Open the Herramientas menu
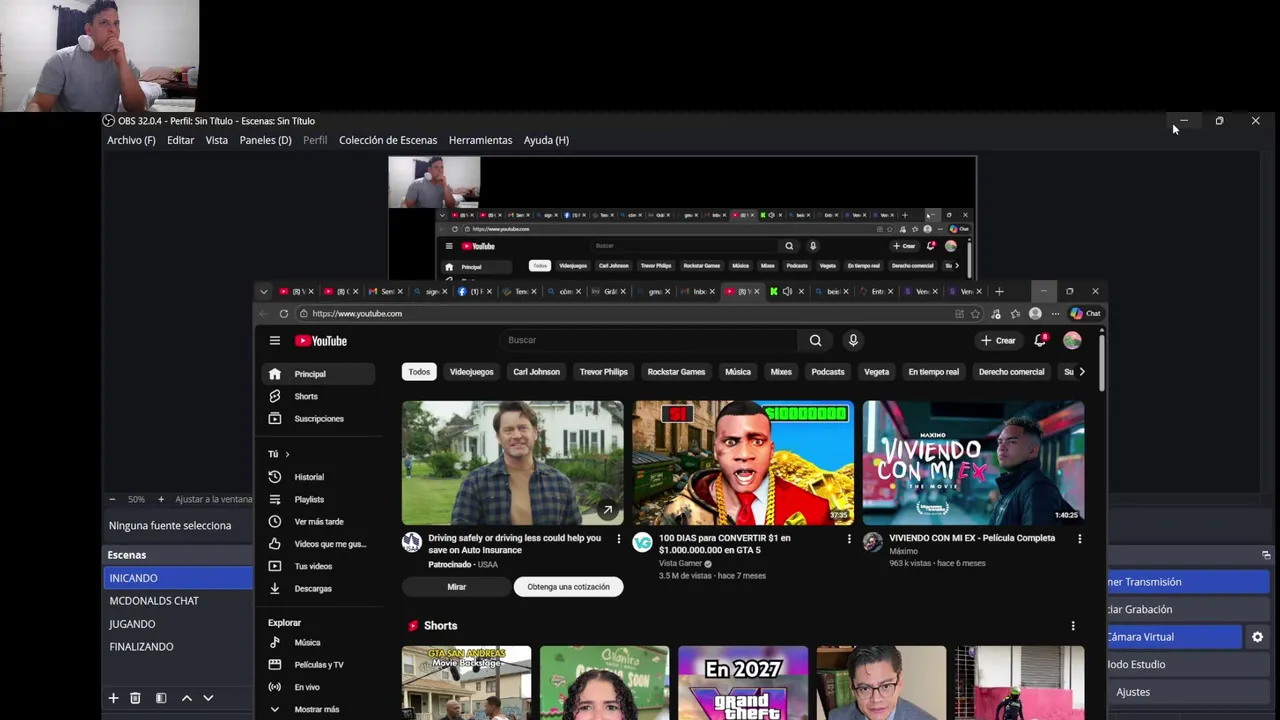The height and width of the screenshot is (720, 1280). 480,140
